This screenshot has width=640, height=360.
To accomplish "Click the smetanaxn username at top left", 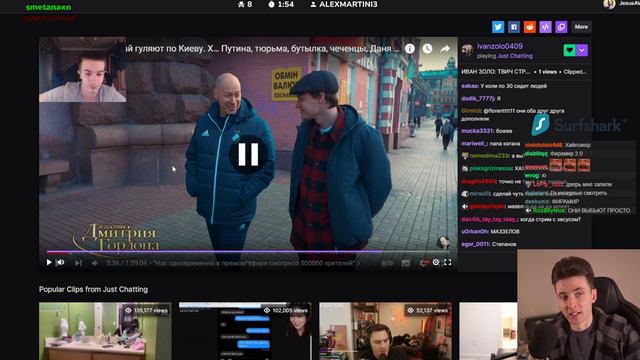I will click(48, 7).
